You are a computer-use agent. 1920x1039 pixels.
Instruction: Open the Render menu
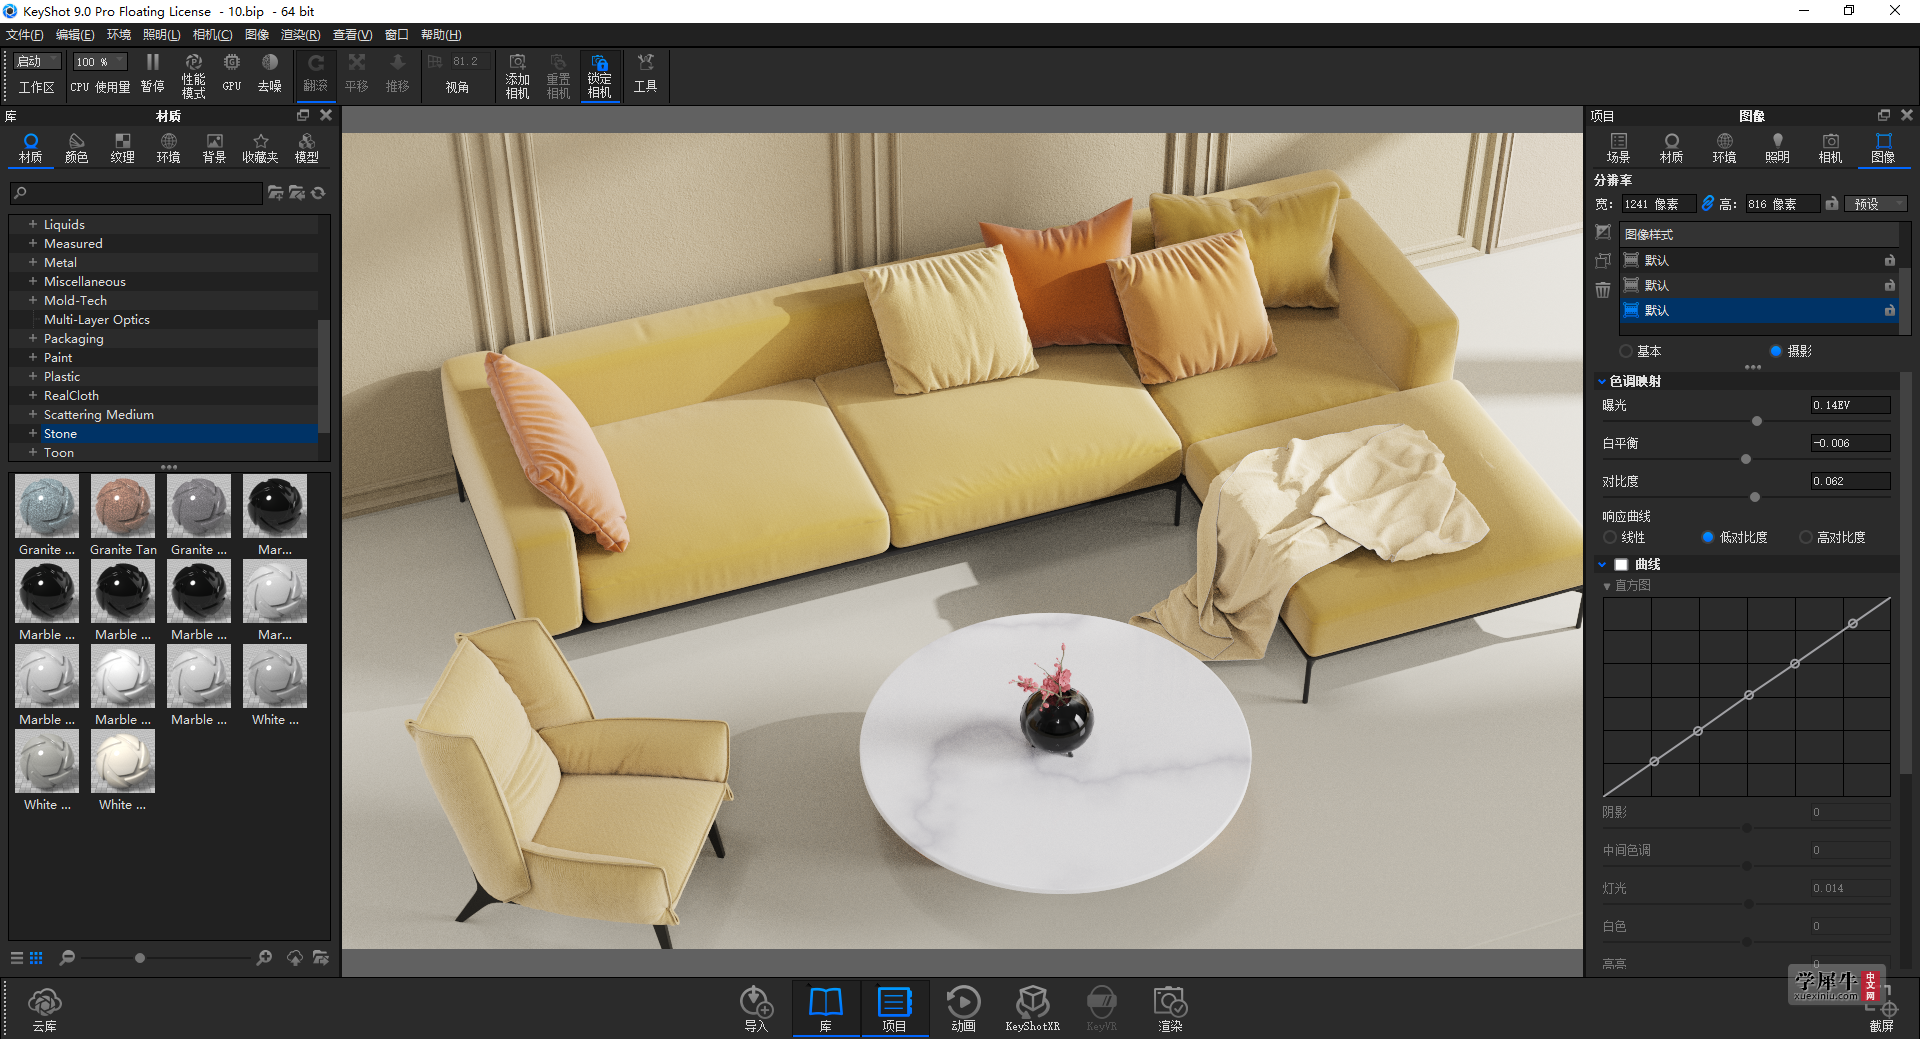click(300, 35)
